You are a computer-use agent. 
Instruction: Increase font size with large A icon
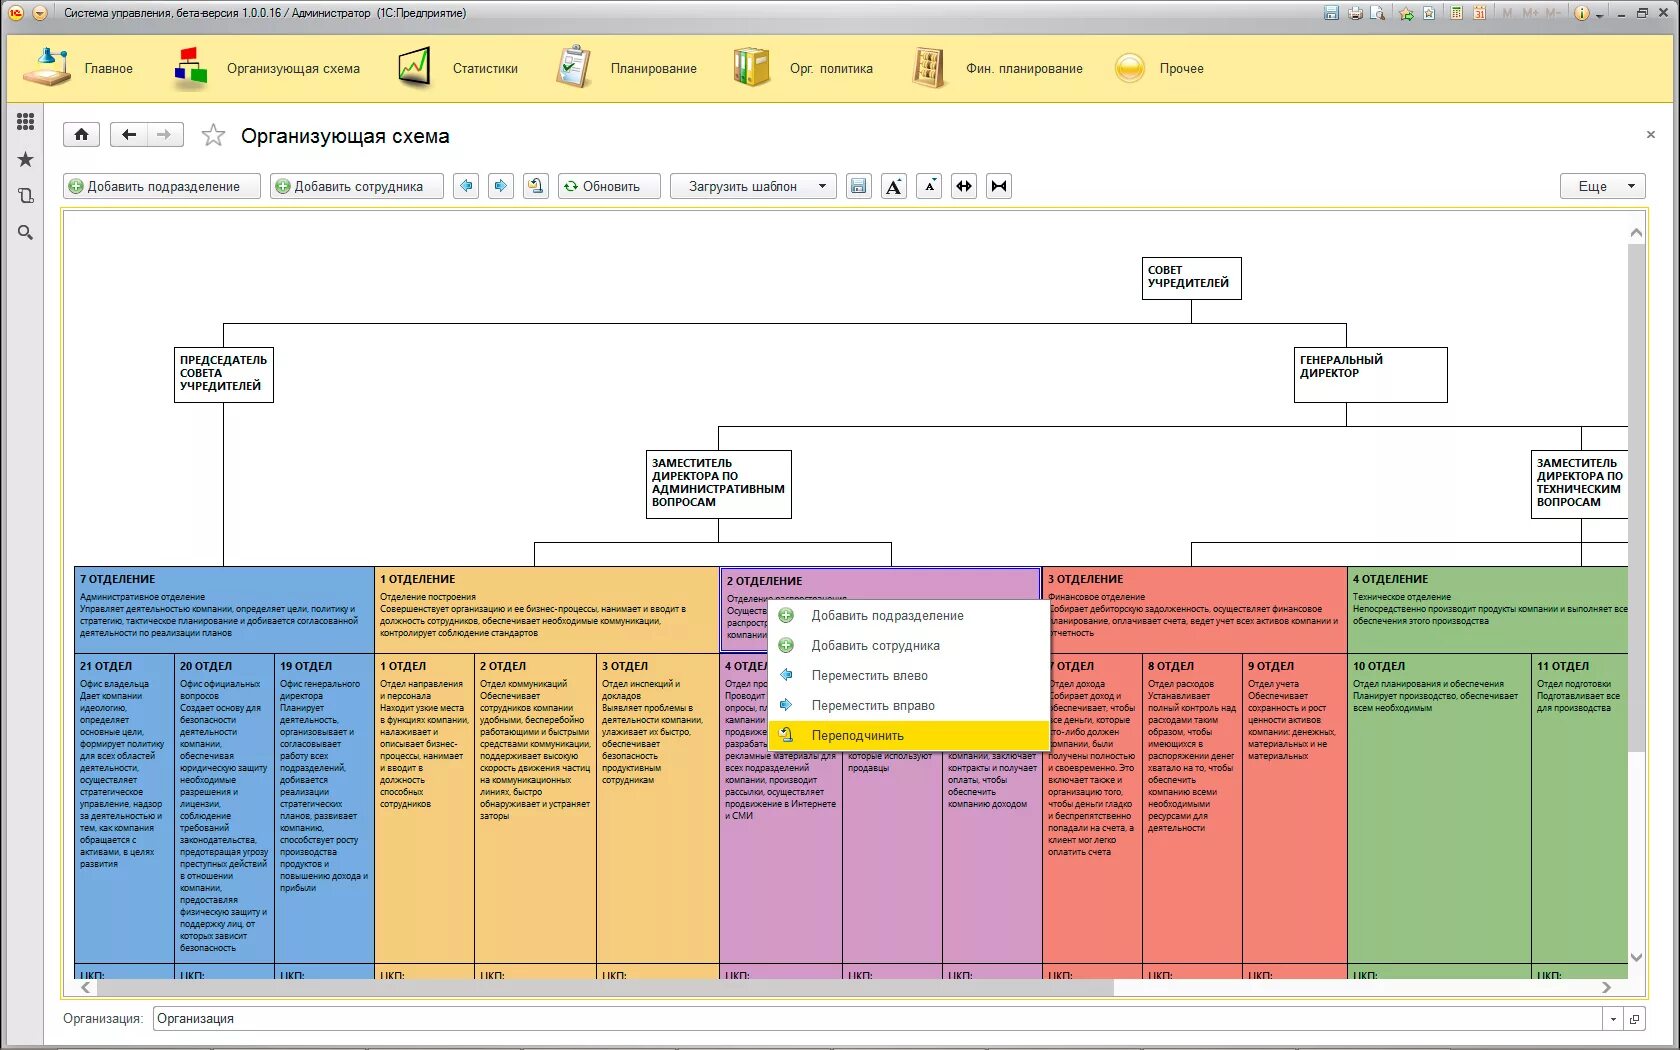[x=894, y=186]
